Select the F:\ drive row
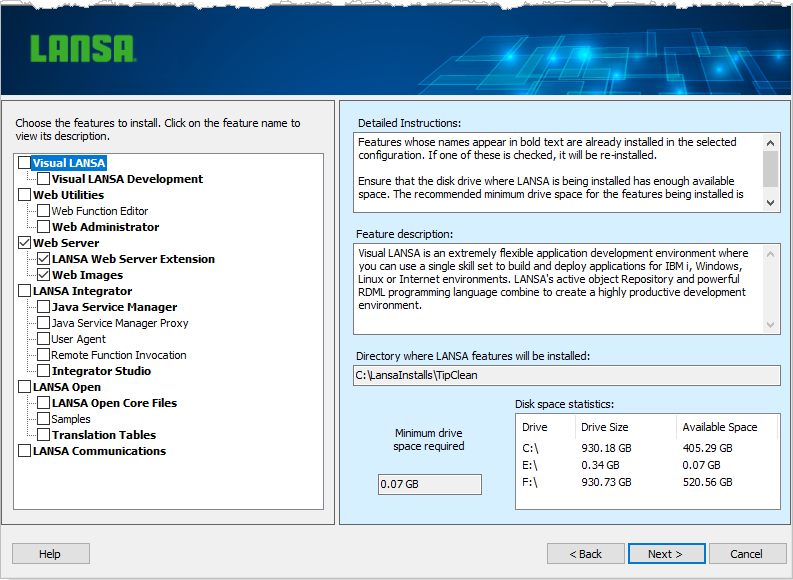This screenshot has height=580, width=793. click(647, 482)
